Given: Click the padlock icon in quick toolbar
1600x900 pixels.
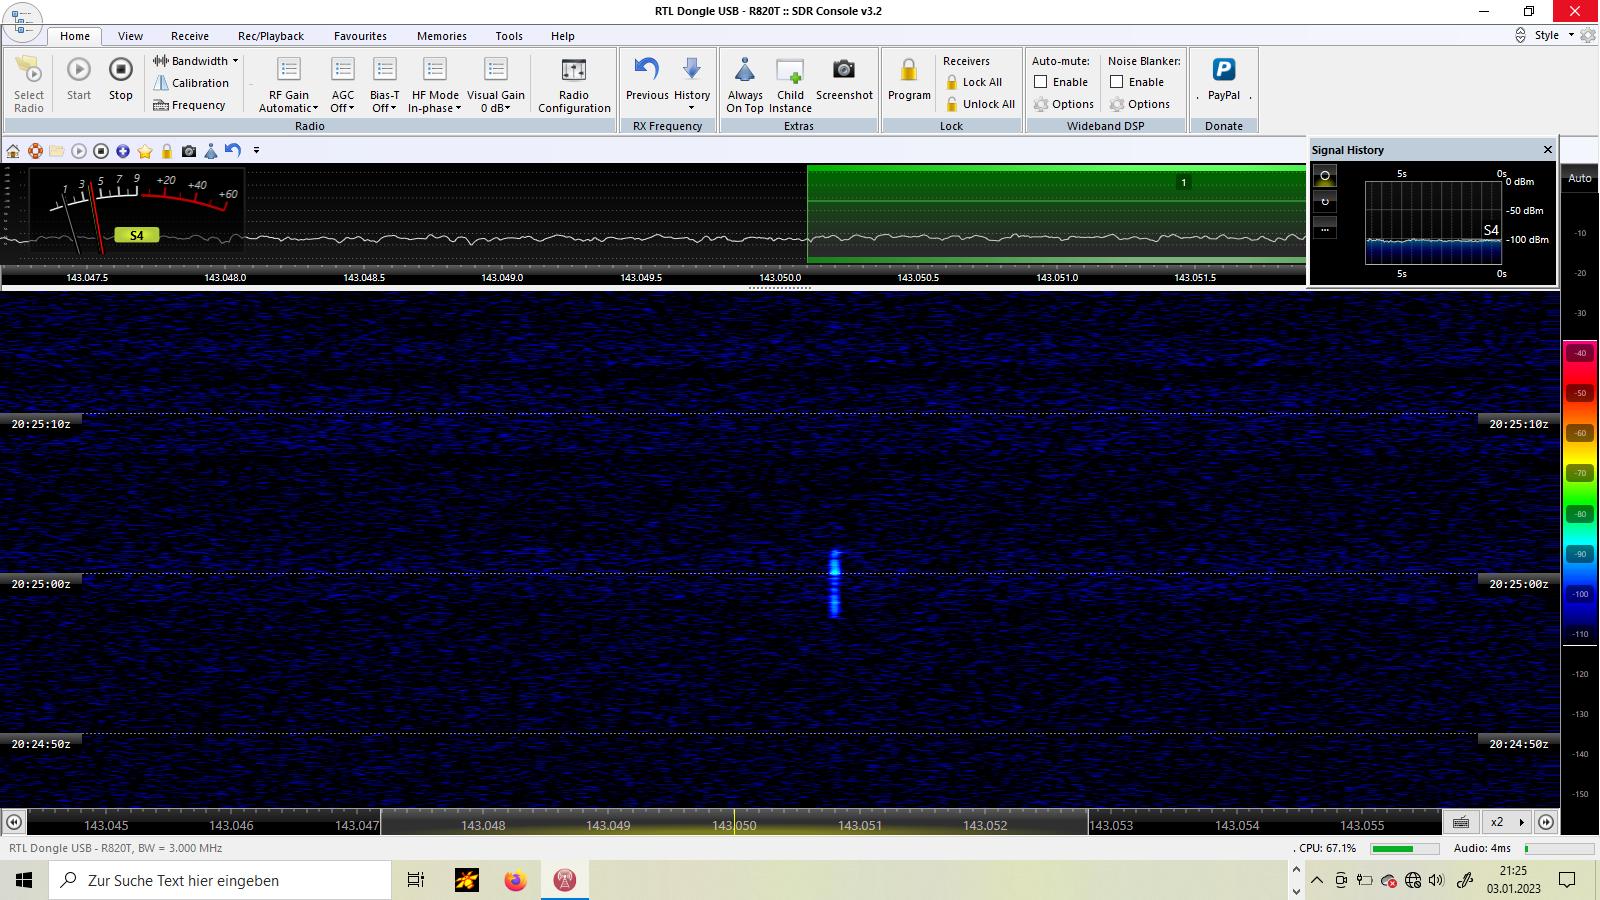Looking at the screenshot, I should pos(167,151).
